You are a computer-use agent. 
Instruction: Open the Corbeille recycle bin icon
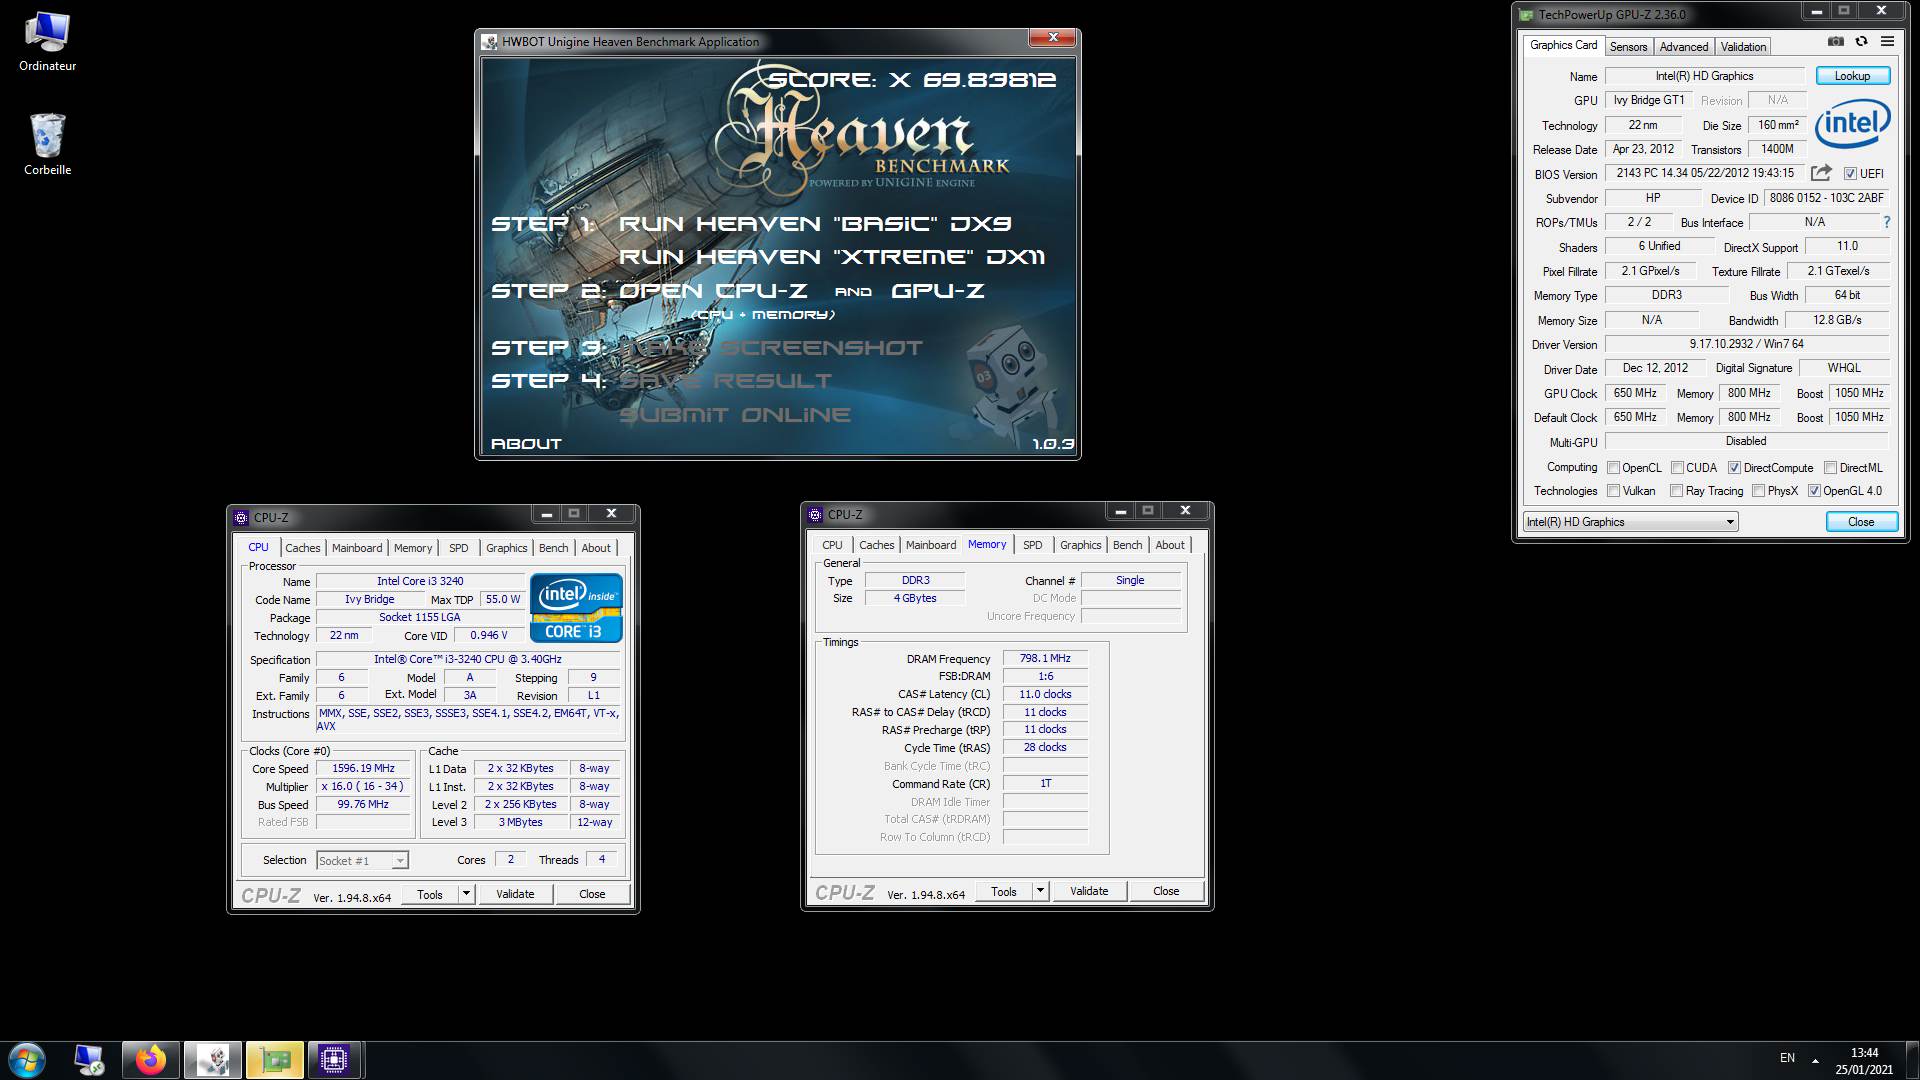[x=47, y=144]
